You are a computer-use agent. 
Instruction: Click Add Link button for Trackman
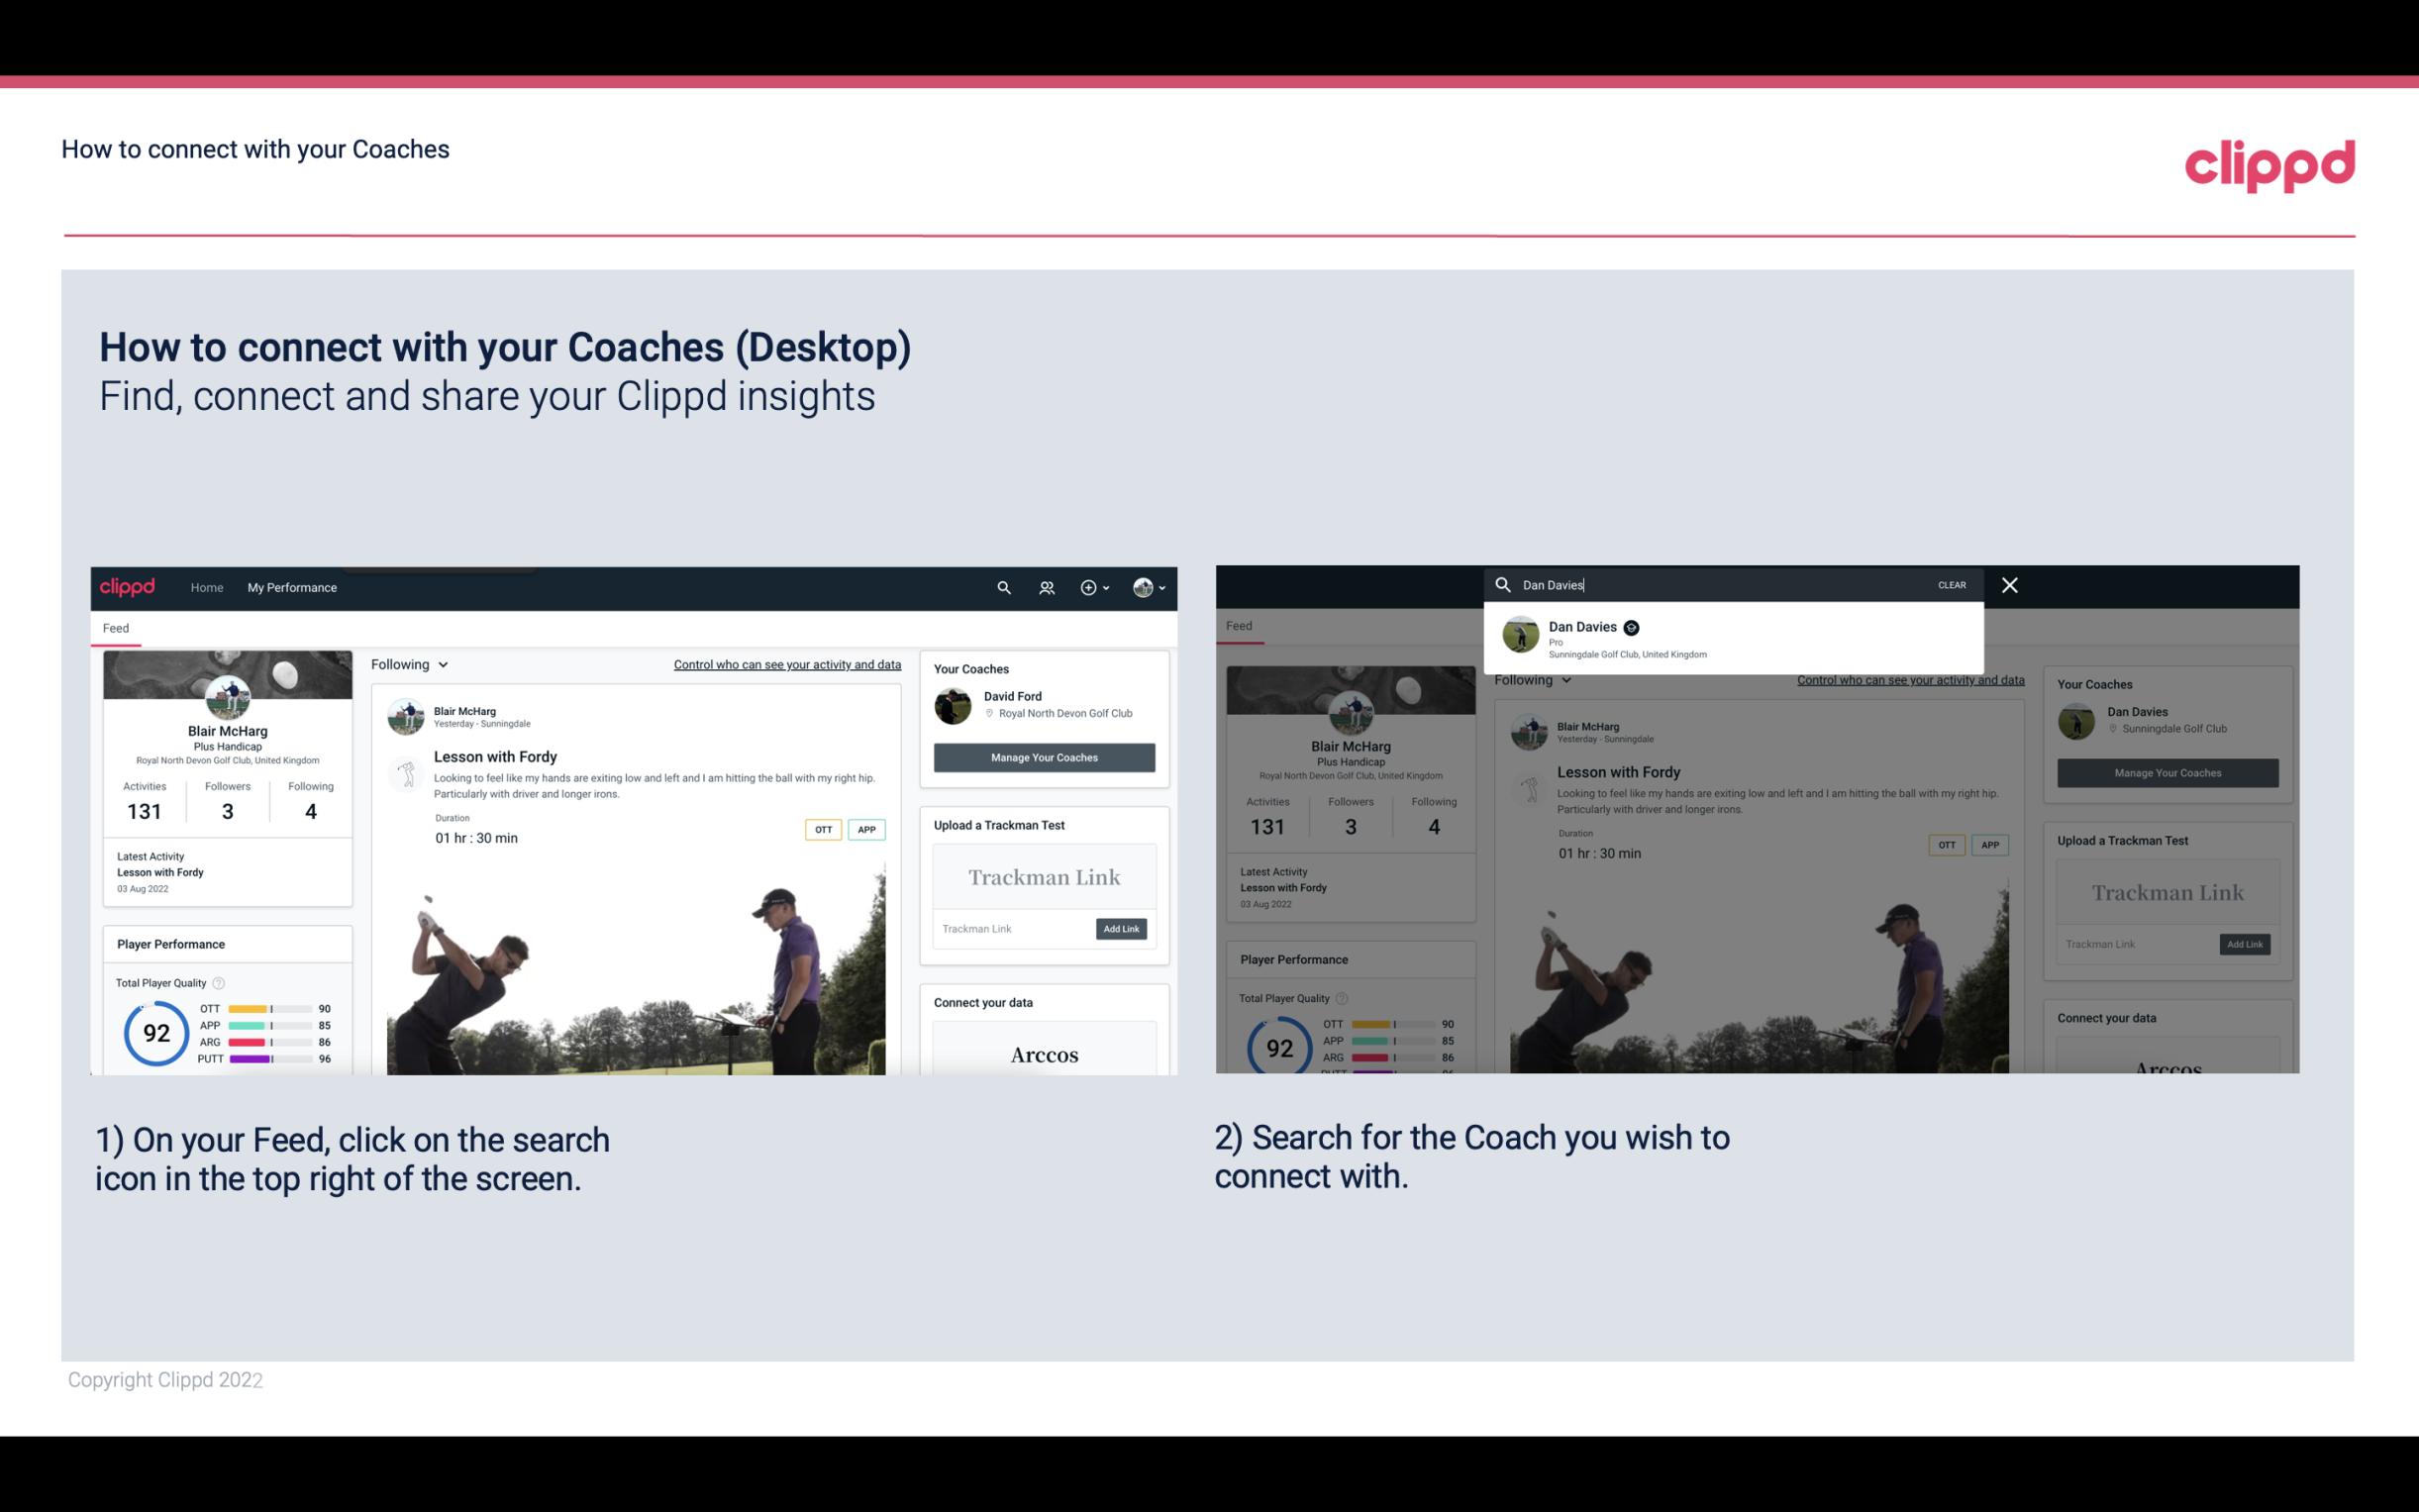pos(1122,929)
